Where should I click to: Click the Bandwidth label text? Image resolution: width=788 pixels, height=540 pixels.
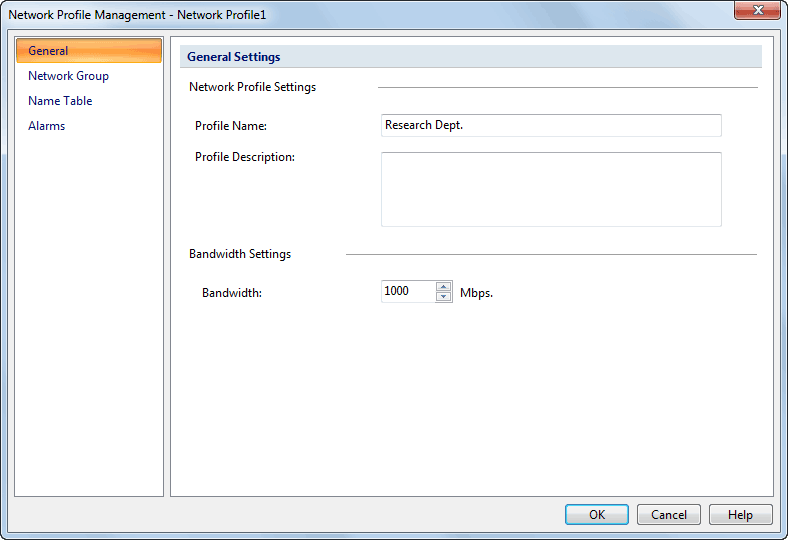pos(232,293)
